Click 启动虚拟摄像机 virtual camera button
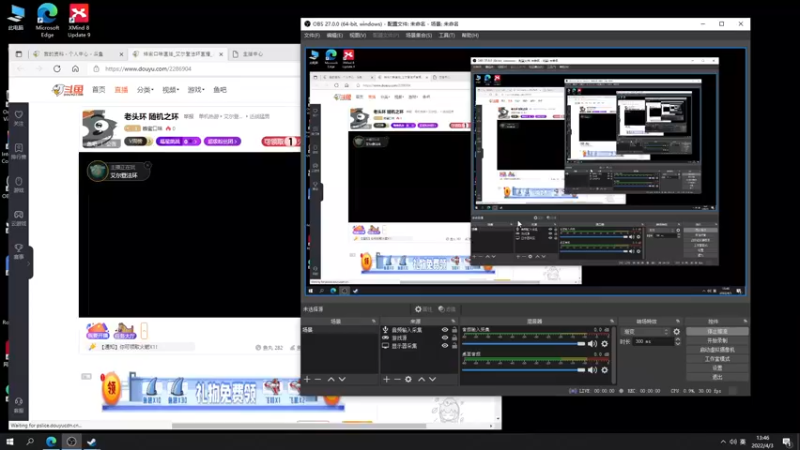800x450 pixels. click(x=717, y=349)
